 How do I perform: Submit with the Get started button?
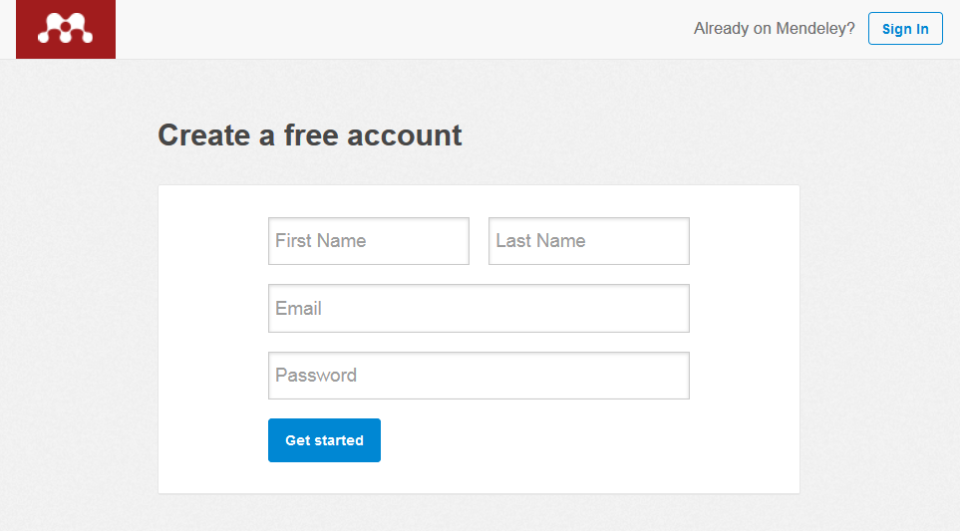click(324, 440)
